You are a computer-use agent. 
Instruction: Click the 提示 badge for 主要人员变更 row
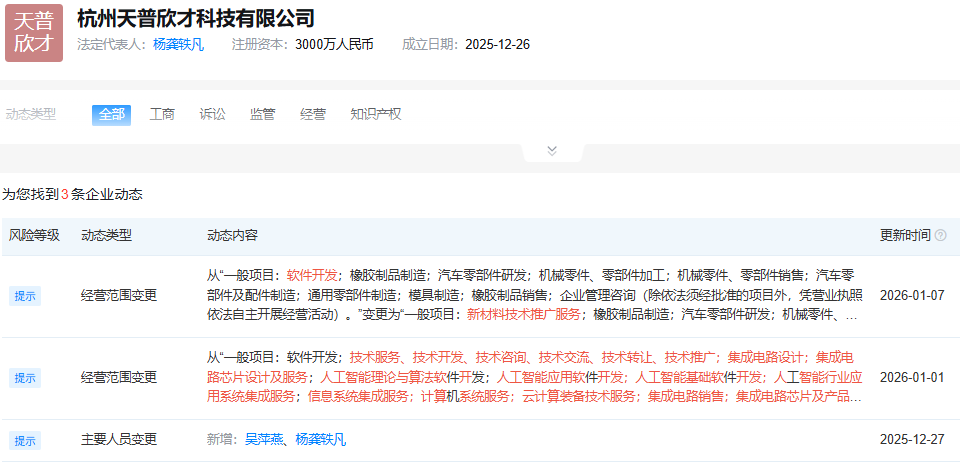click(x=24, y=440)
